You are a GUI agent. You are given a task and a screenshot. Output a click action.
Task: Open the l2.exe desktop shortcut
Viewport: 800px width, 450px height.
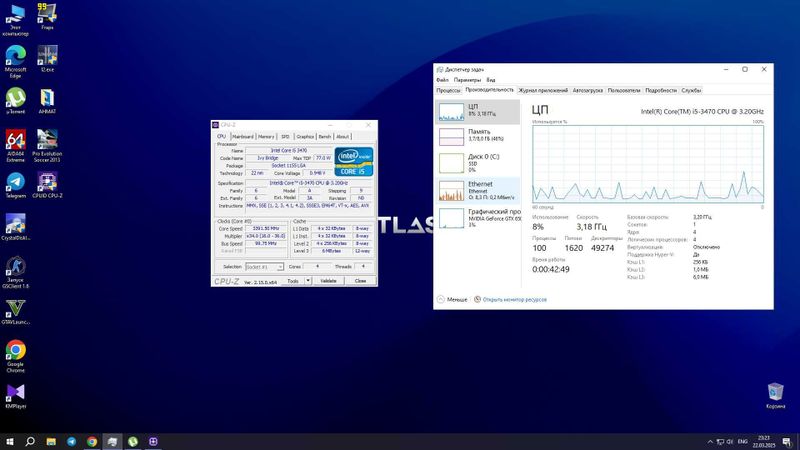pyautogui.click(x=47, y=58)
